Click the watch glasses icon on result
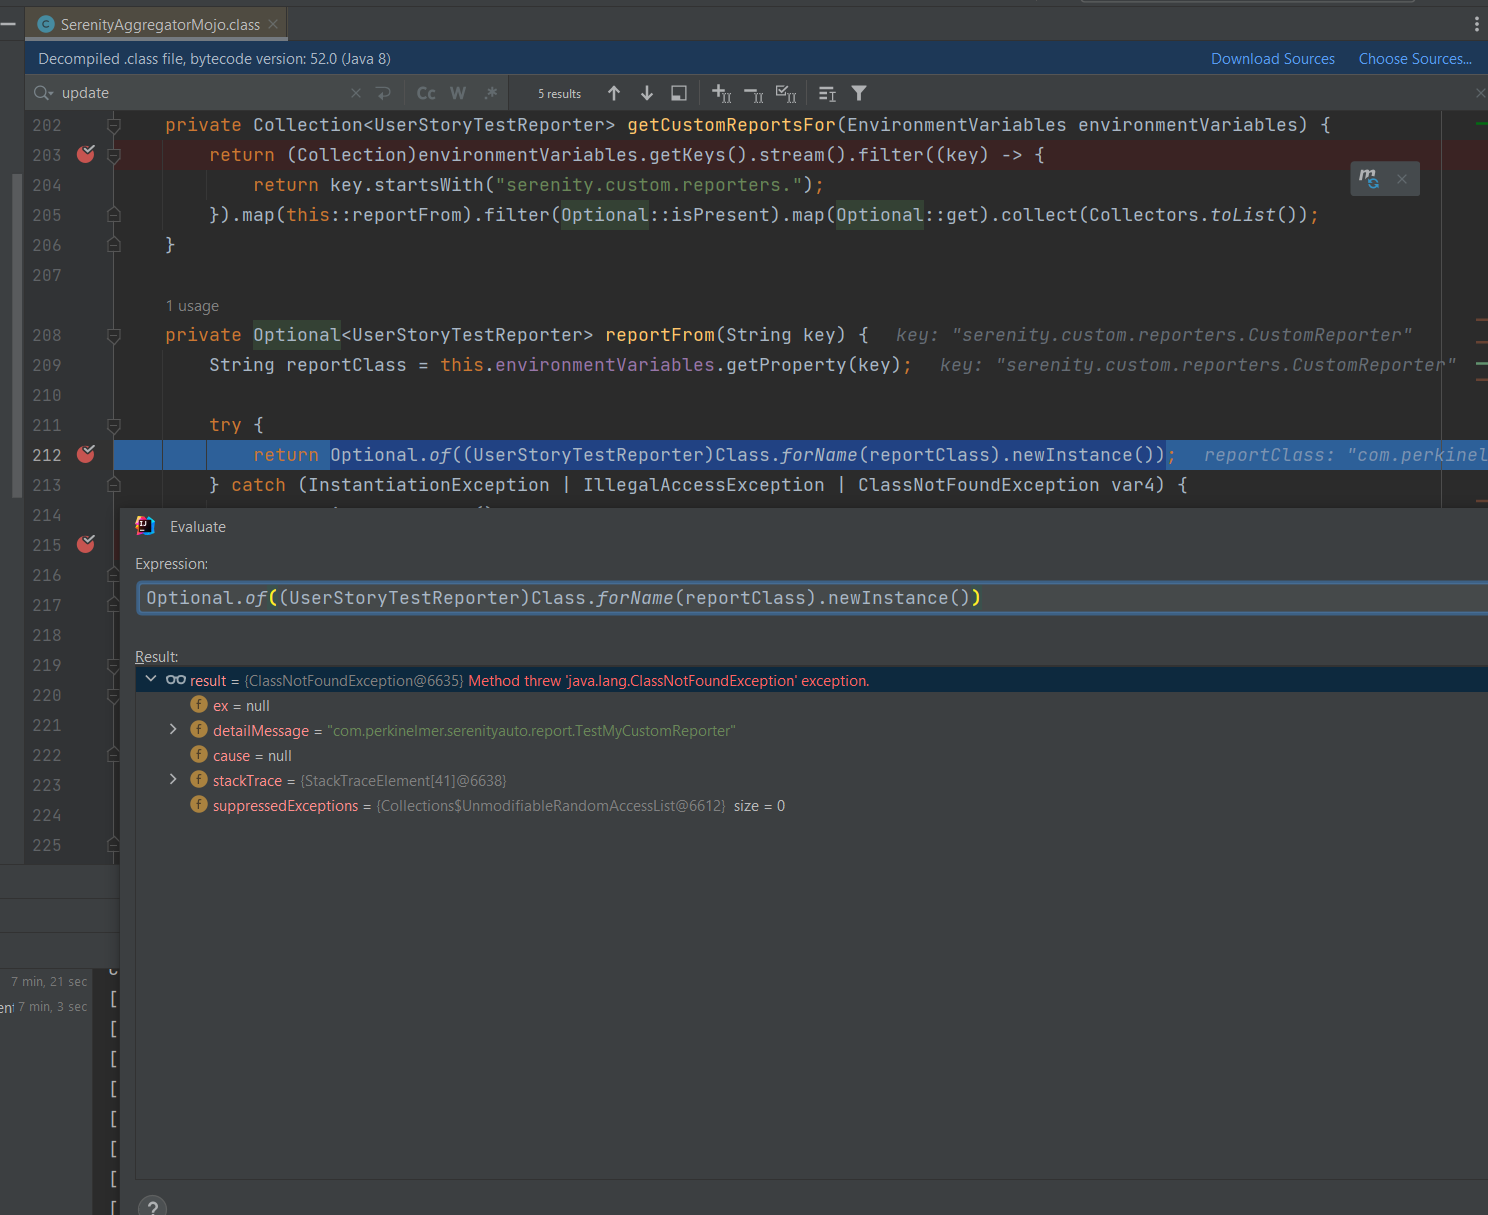The image size is (1488, 1215). pyautogui.click(x=176, y=680)
